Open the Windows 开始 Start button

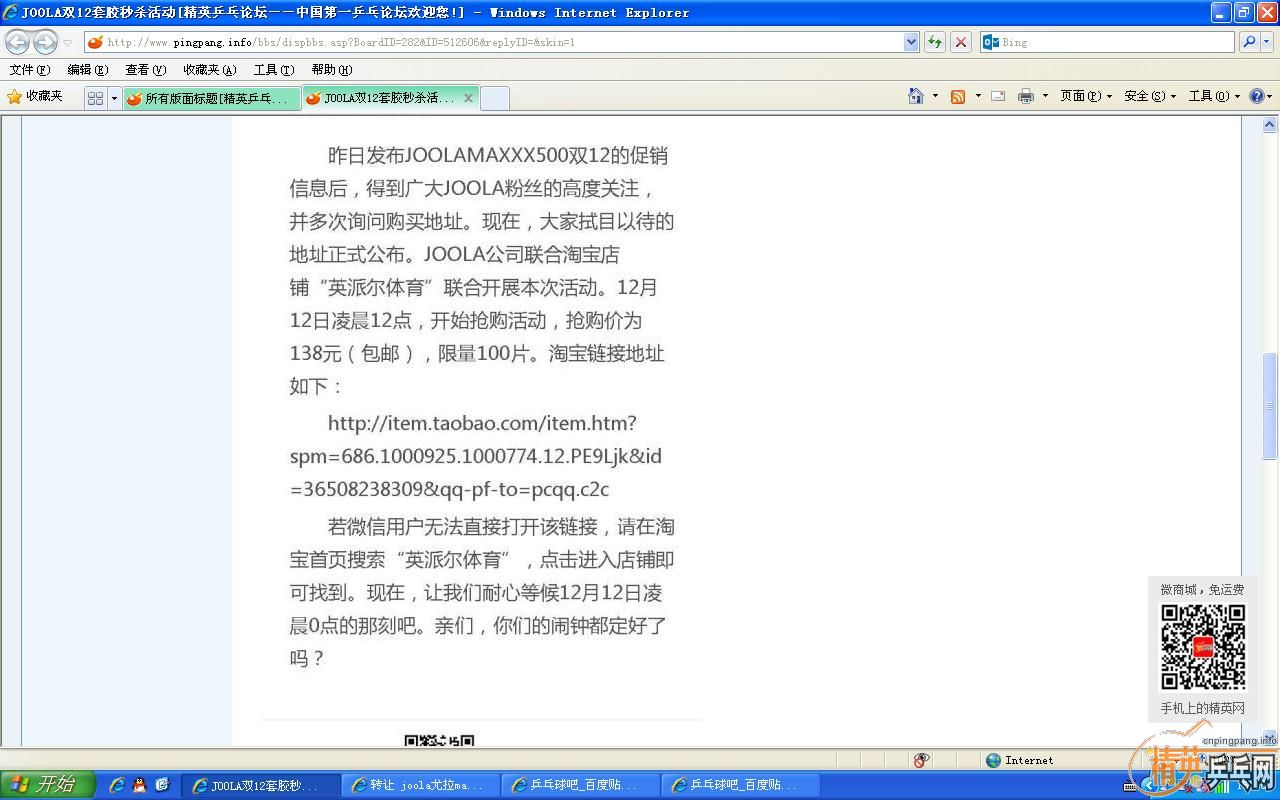click(47, 785)
